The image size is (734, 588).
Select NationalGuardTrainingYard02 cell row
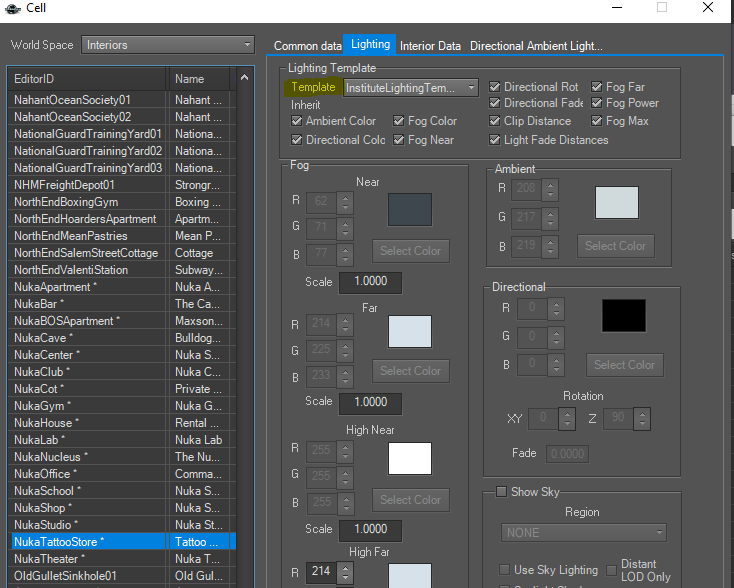point(122,151)
